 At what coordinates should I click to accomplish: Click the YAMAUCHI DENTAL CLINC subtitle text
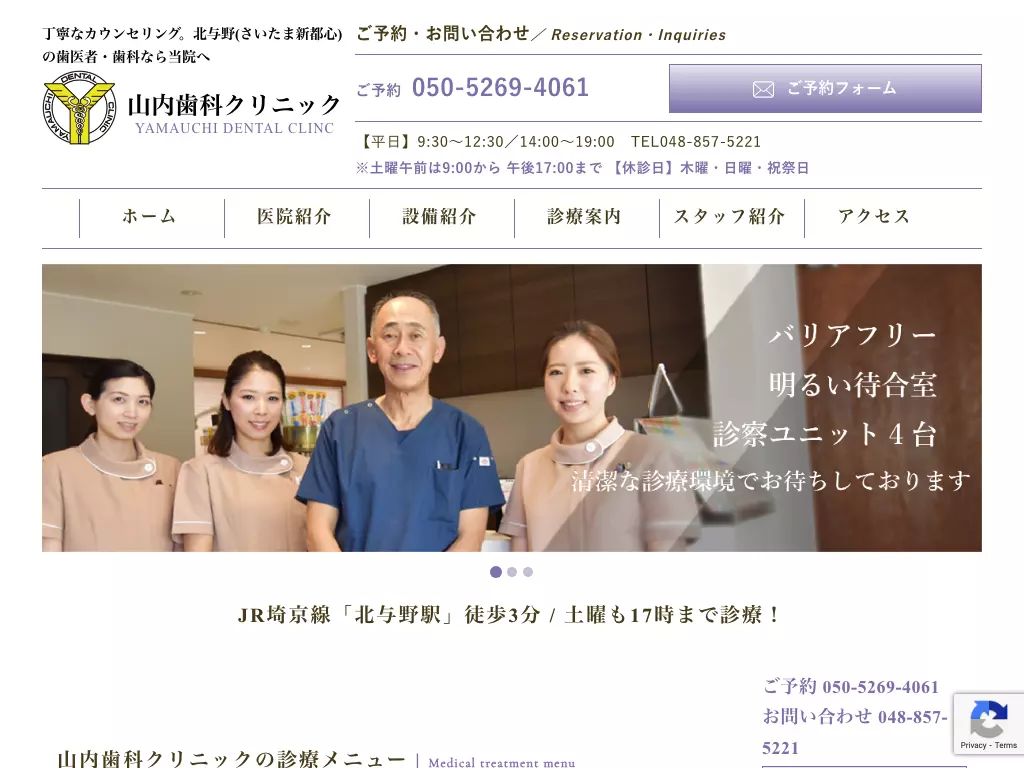coord(234,128)
